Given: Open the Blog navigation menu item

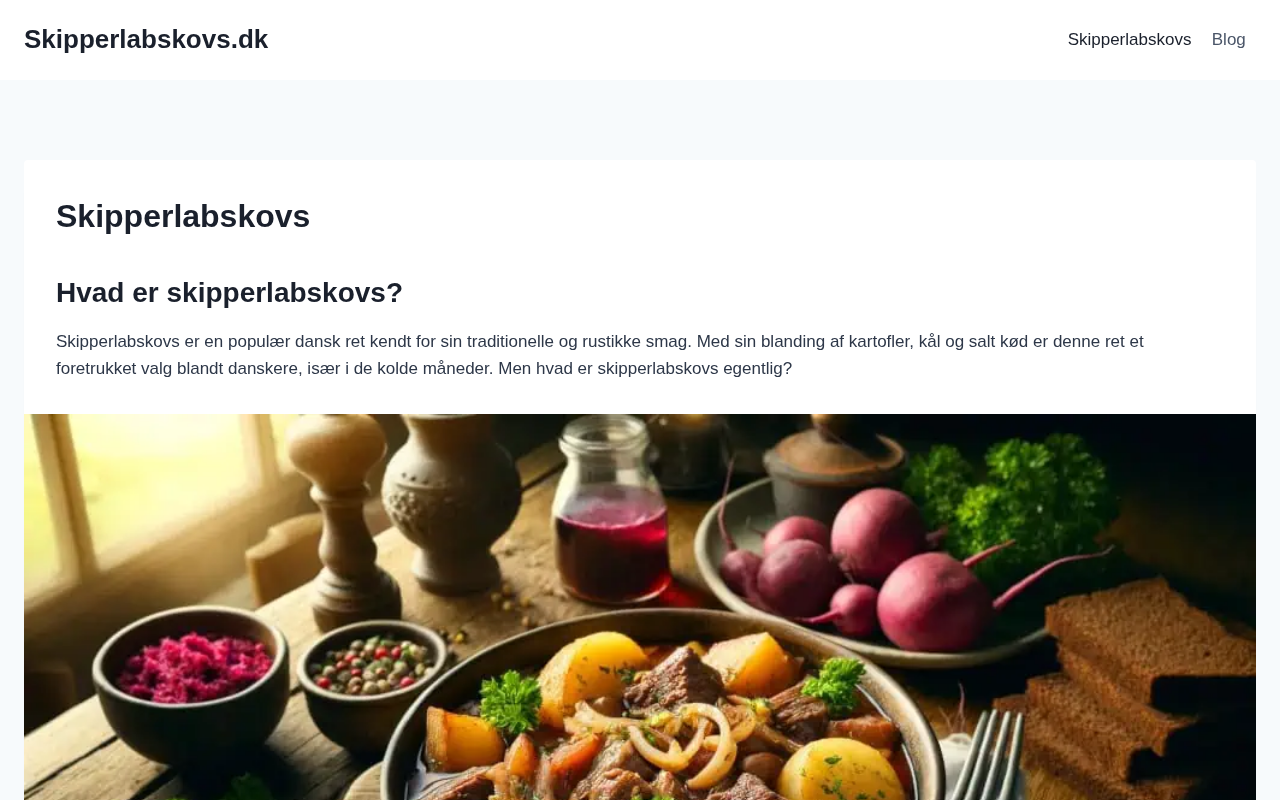Looking at the screenshot, I should point(1228,40).
